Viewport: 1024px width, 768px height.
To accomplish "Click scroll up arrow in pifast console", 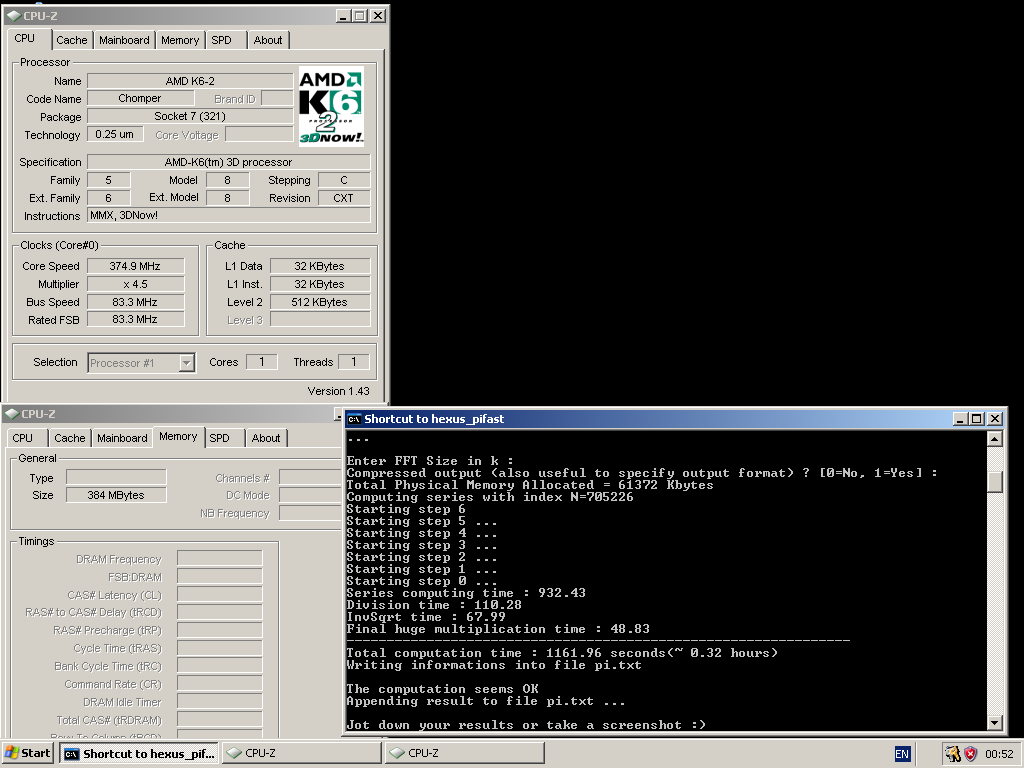I will [995, 439].
